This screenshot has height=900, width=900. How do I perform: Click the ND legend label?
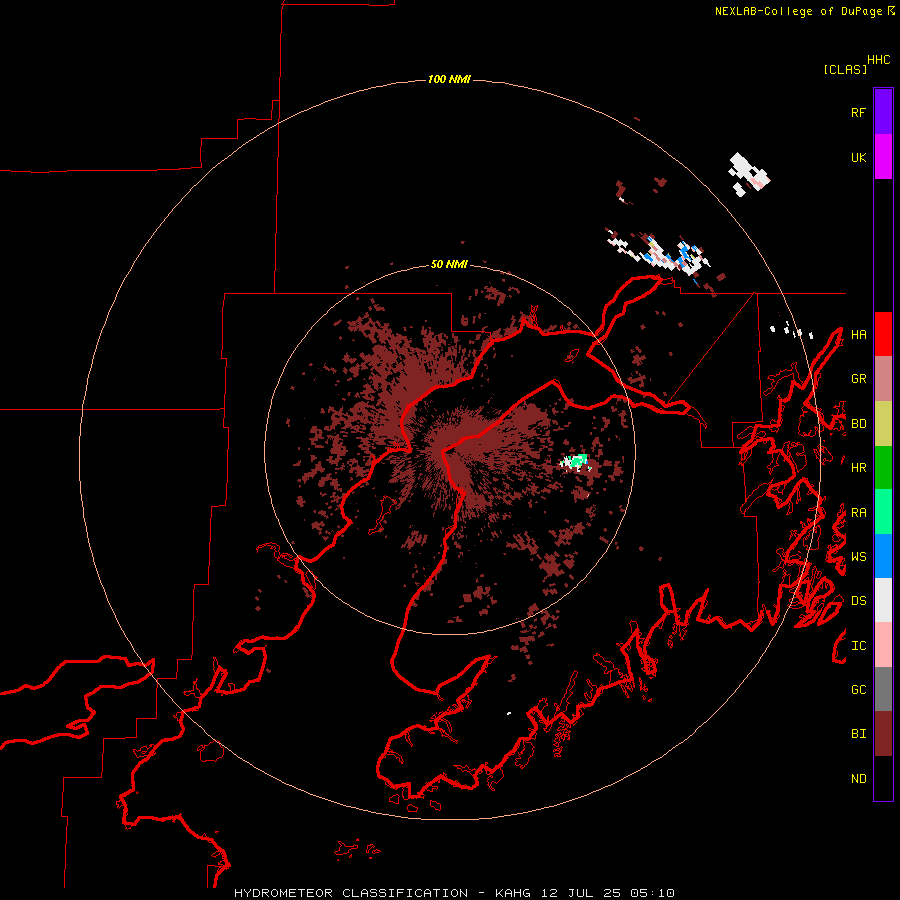click(858, 779)
